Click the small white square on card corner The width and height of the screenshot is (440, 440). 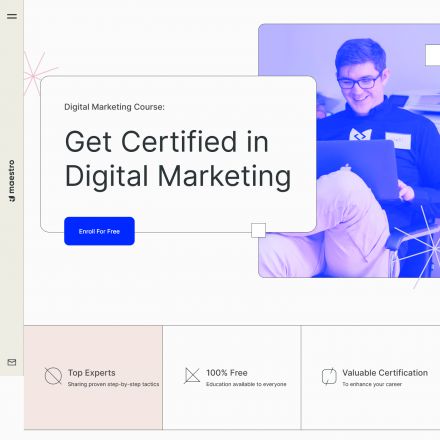tap(258, 230)
